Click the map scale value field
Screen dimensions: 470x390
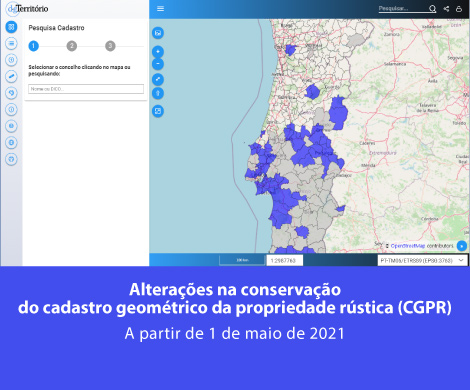coord(285,260)
